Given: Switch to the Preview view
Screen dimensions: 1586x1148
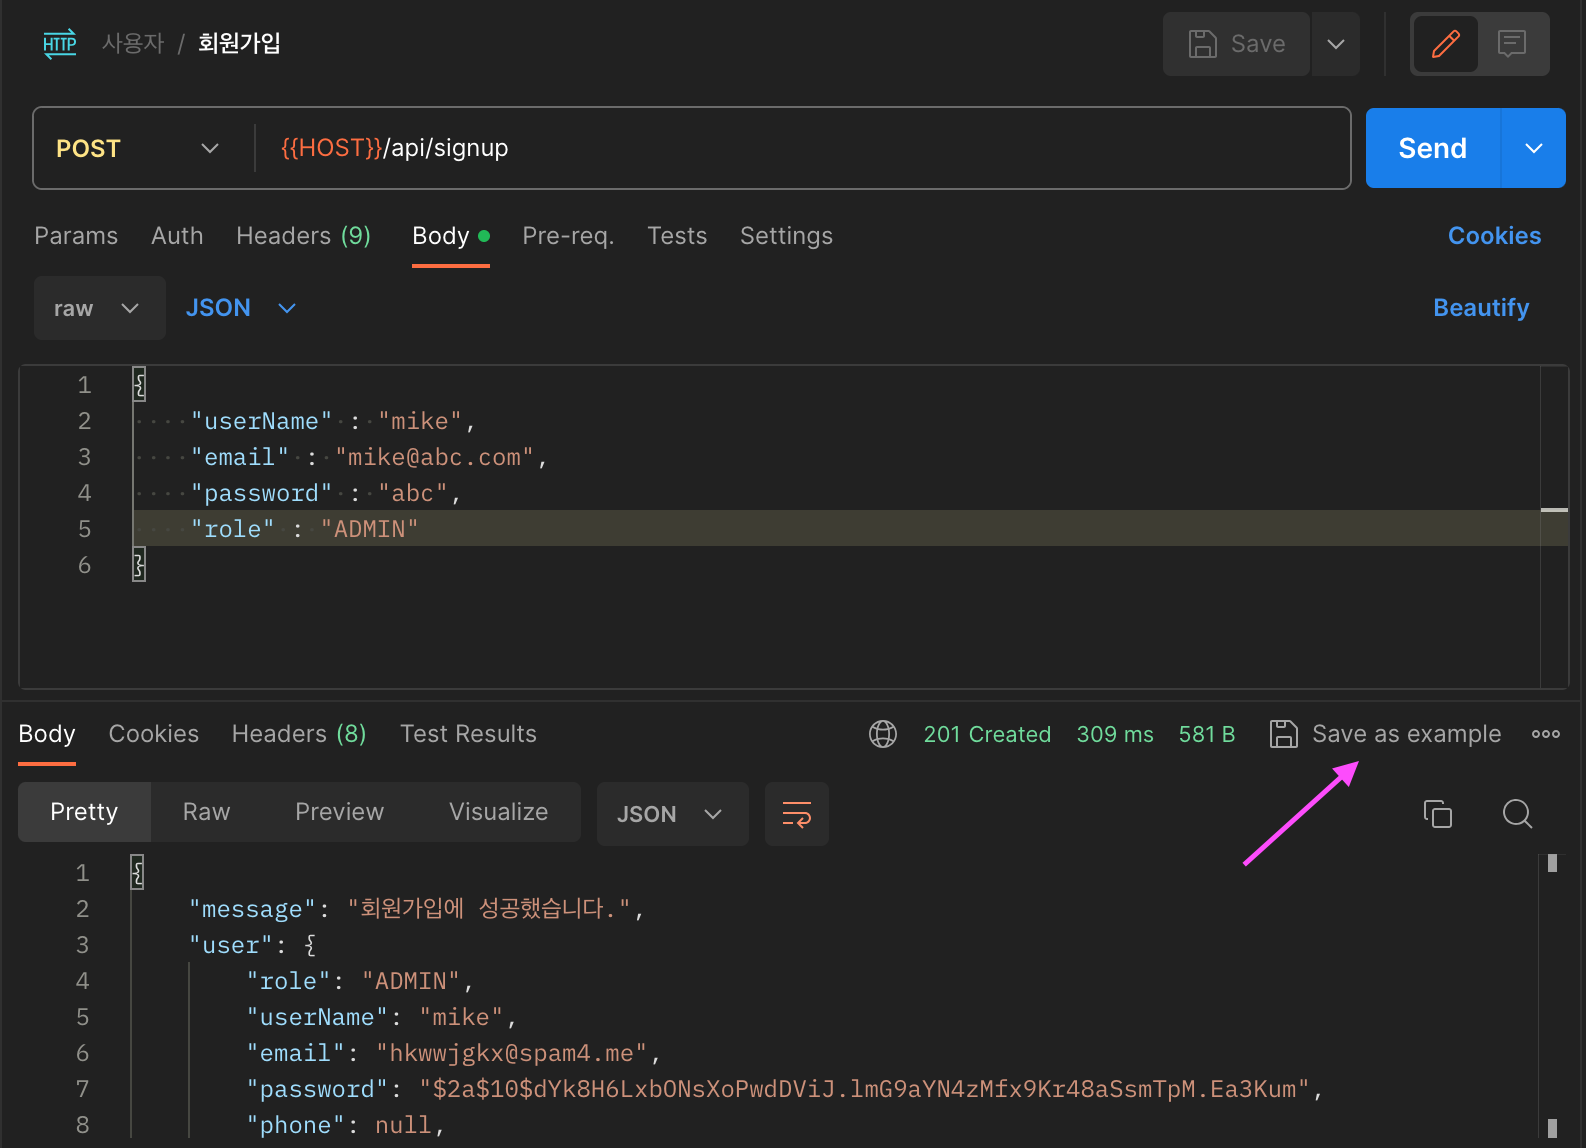Looking at the screenshot, I should point(339,812).
